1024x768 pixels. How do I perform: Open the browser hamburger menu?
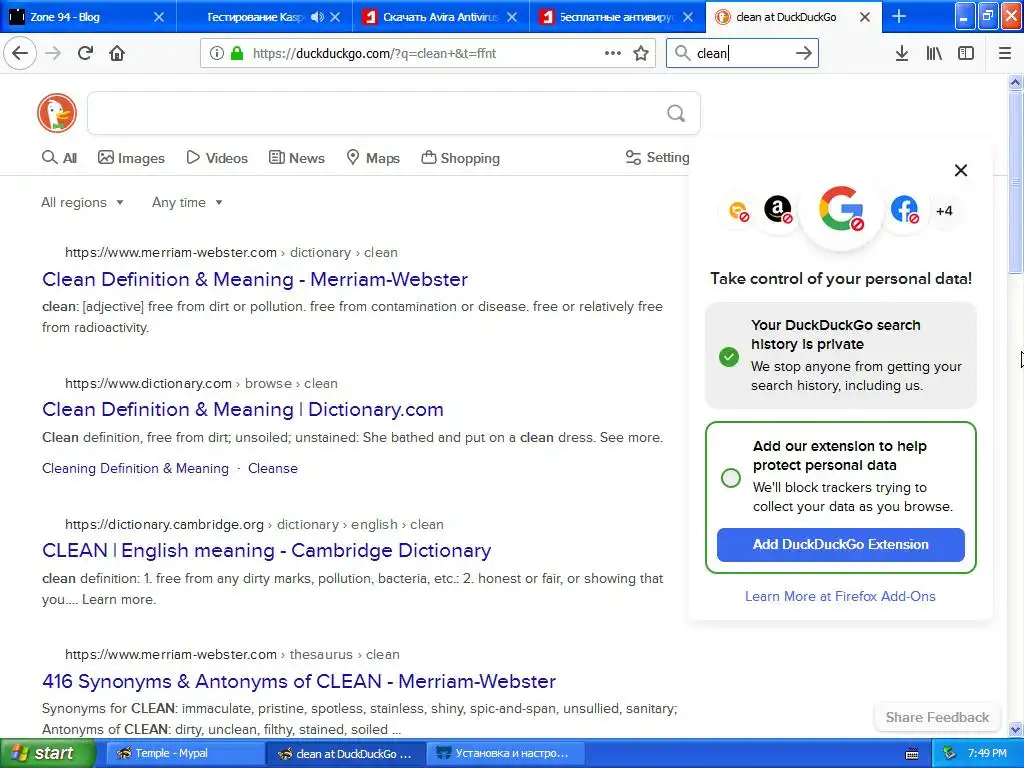pos(1004,53)
